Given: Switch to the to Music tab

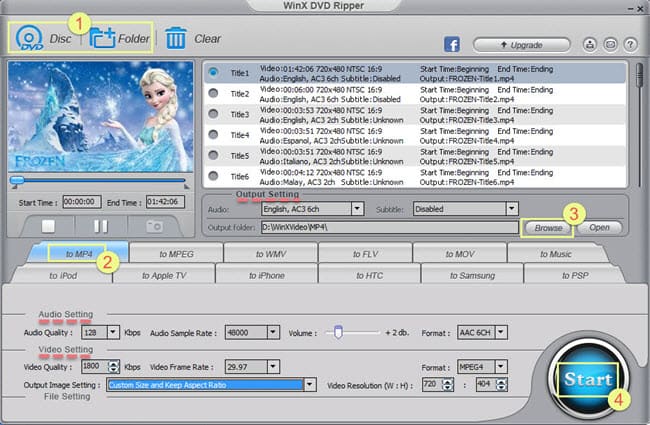Looking at the screenshot, I should (x=555, y=254).
